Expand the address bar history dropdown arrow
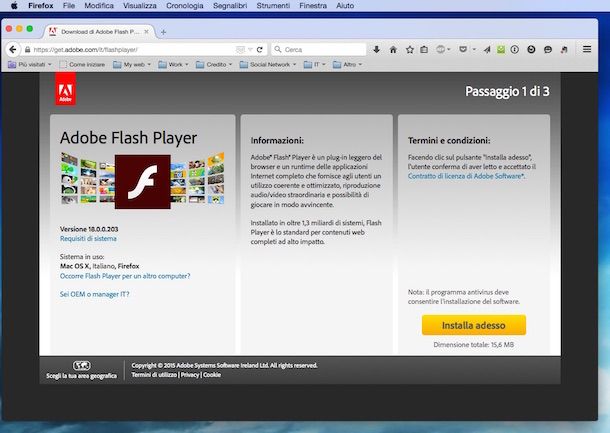Screen dimensions: 610x433 point(250,49)
